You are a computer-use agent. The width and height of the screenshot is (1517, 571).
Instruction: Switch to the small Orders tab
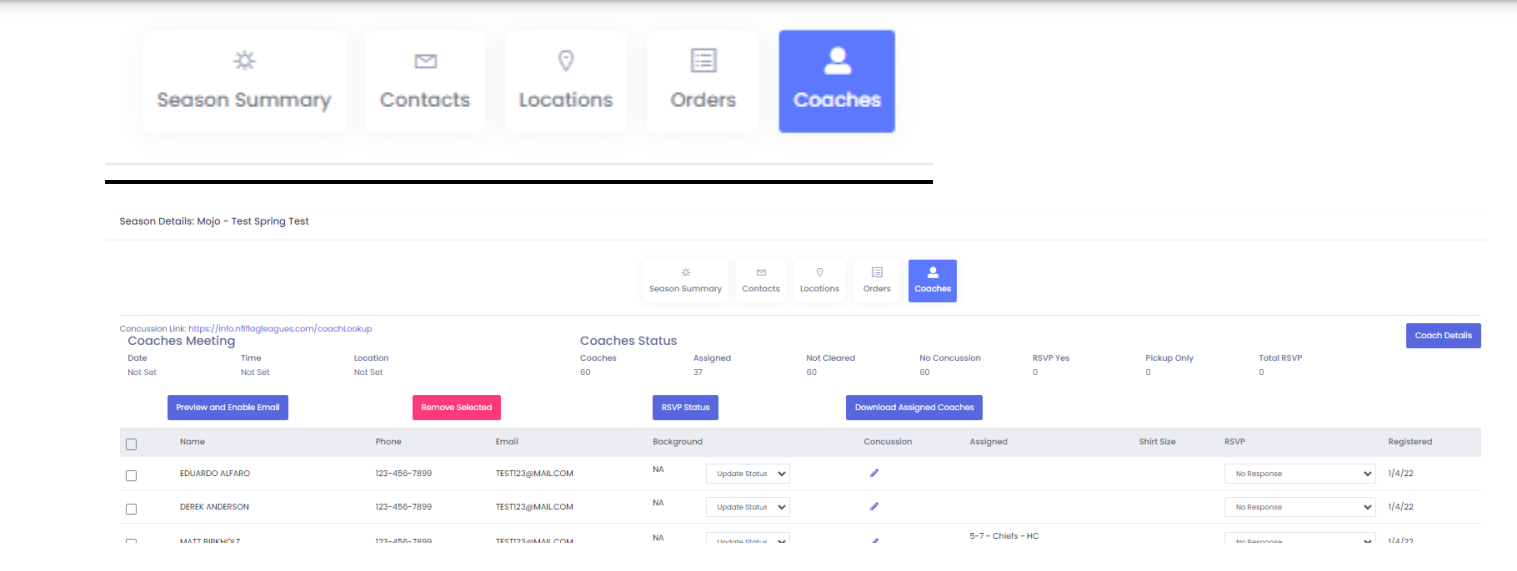click(x=876, y=280)
